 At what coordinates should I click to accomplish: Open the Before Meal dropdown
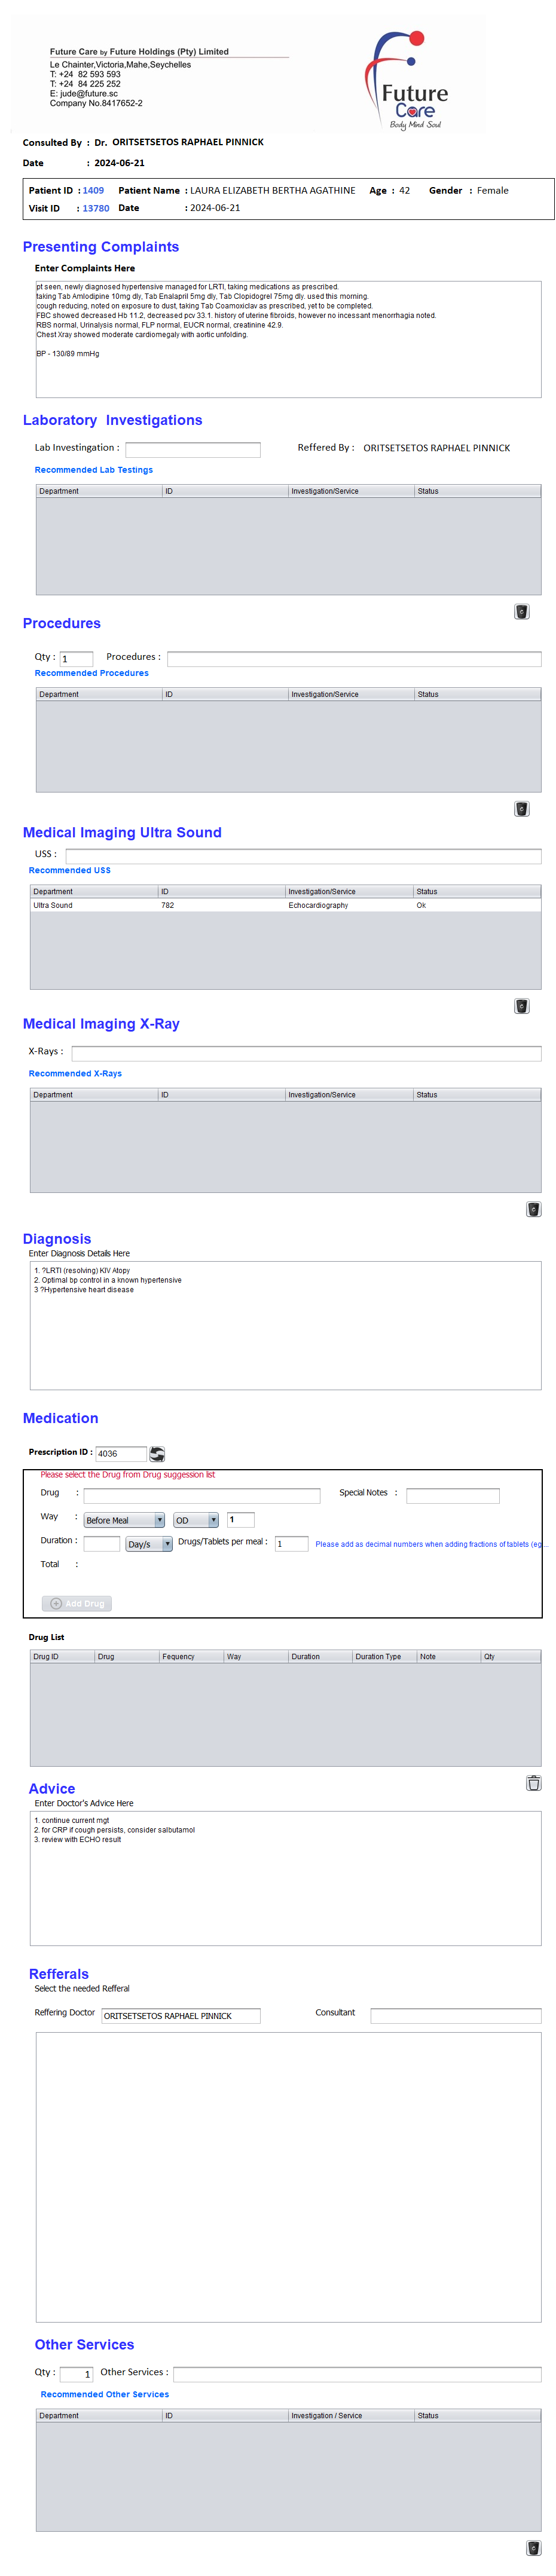[124, 1520]
